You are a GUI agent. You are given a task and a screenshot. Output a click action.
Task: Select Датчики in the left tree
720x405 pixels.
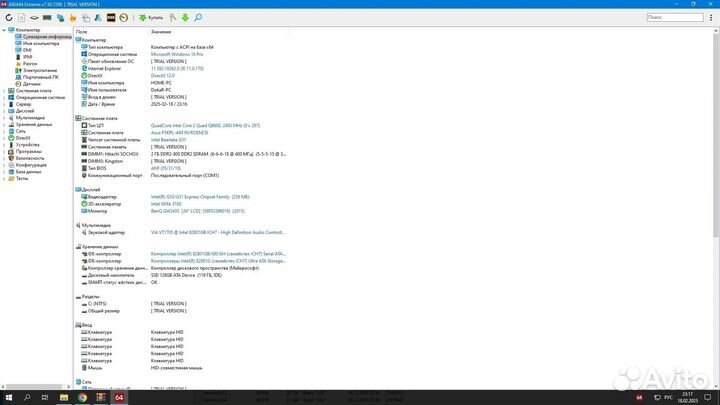(x=34, y=83)
